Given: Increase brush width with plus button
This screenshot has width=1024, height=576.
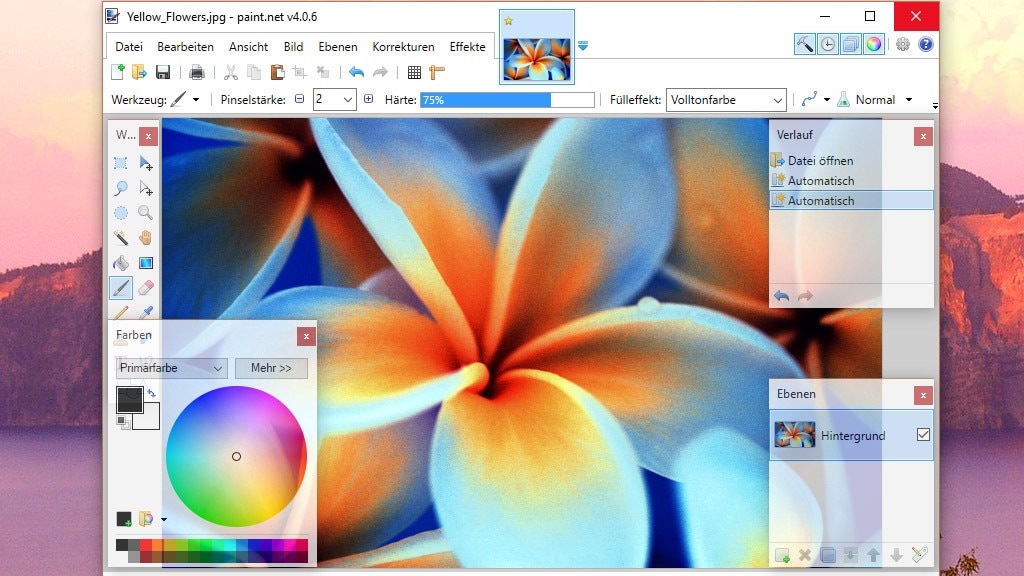Looking at the screenshot, I should coord(368,99).
